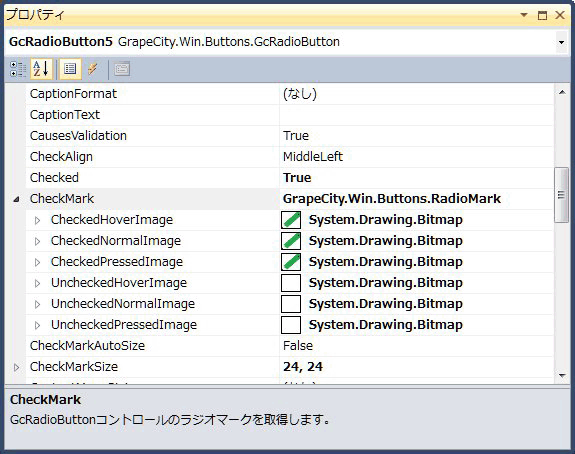Click System.Drawing.Bitmap text for UncheckedPressedImage
The width and height of the screenshot is (575, 454).
(x=386, y=325)
